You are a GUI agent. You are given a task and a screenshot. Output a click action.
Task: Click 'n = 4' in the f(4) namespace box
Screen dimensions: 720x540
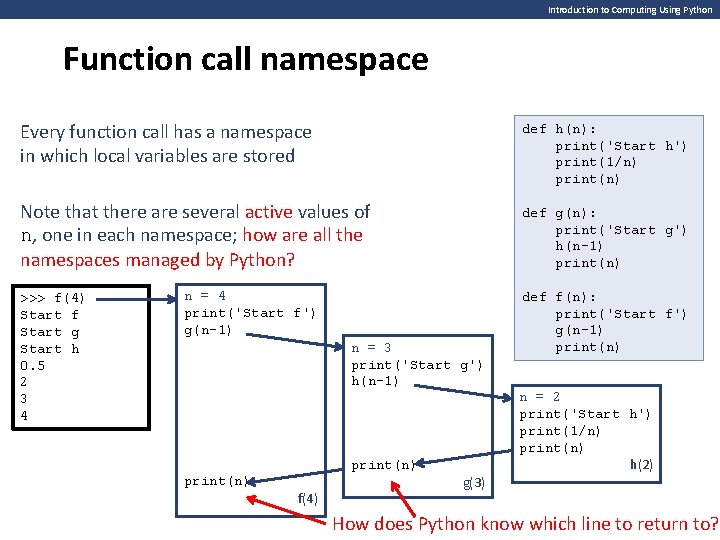coord(205,296)
